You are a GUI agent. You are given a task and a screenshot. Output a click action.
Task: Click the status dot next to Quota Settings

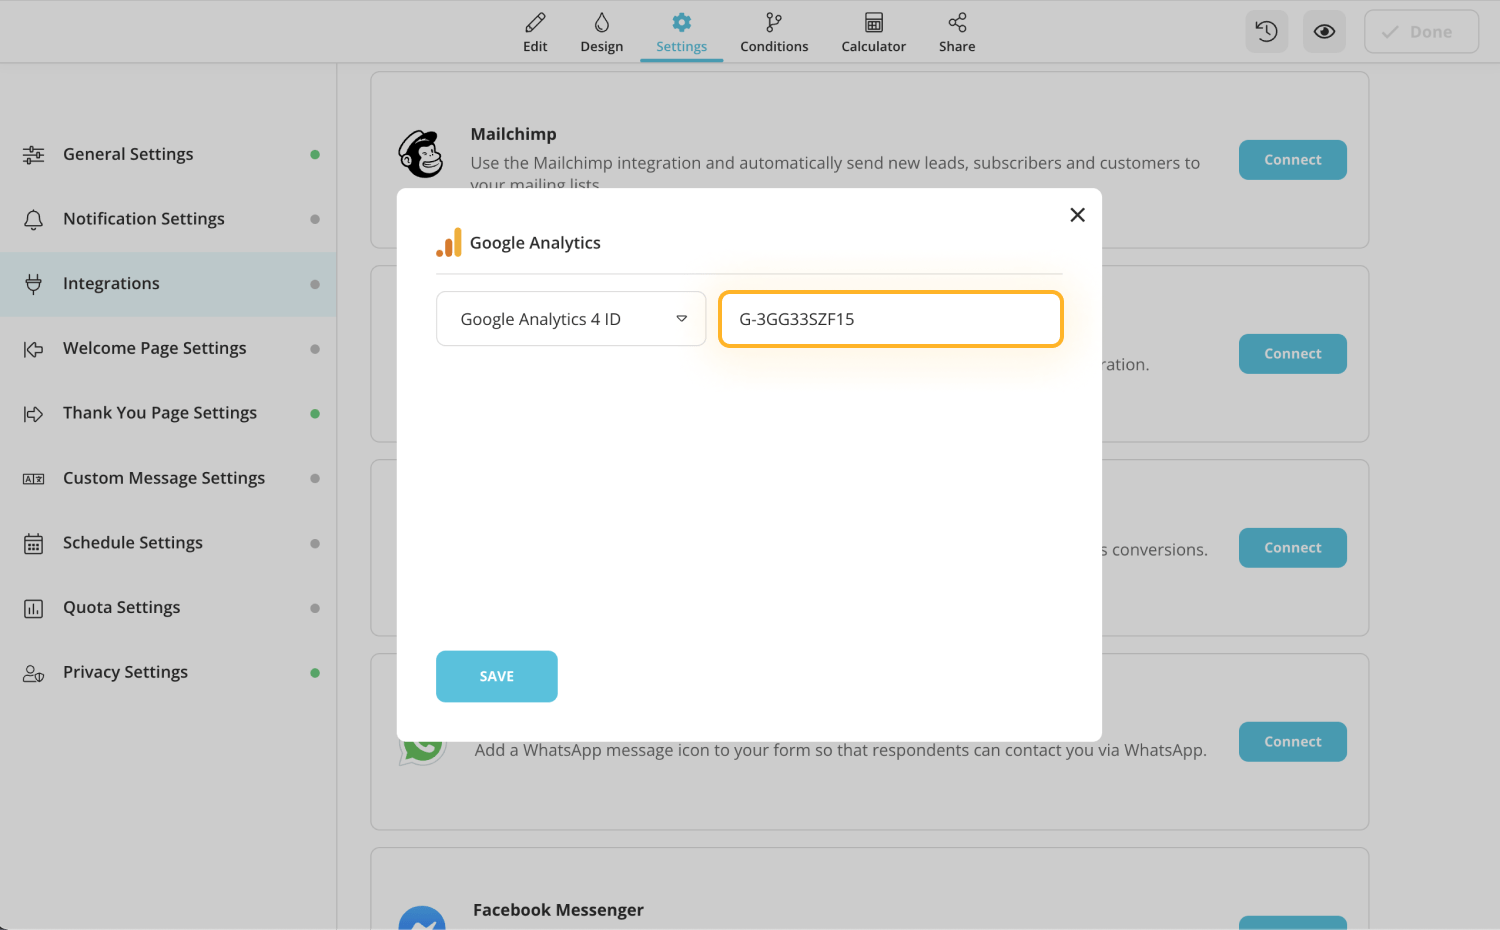(316, 608)
